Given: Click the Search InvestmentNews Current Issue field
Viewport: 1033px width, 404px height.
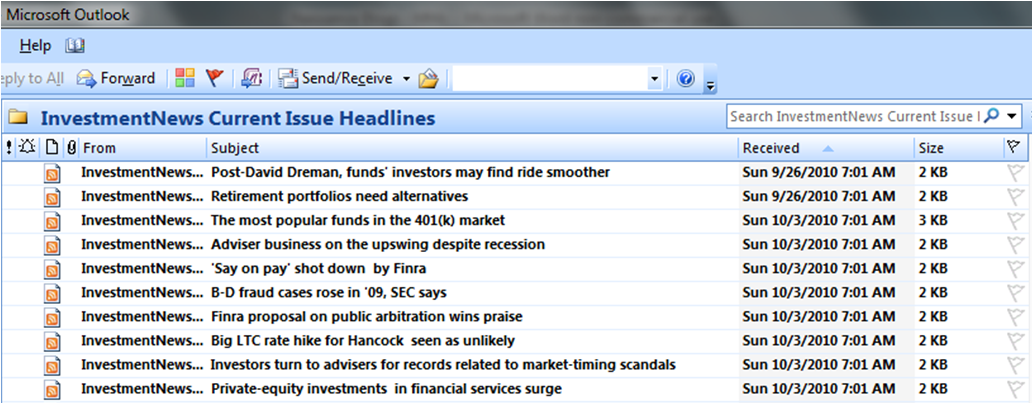Looking at the screenshot, I should pyautogui.click(x=854, y=116).
